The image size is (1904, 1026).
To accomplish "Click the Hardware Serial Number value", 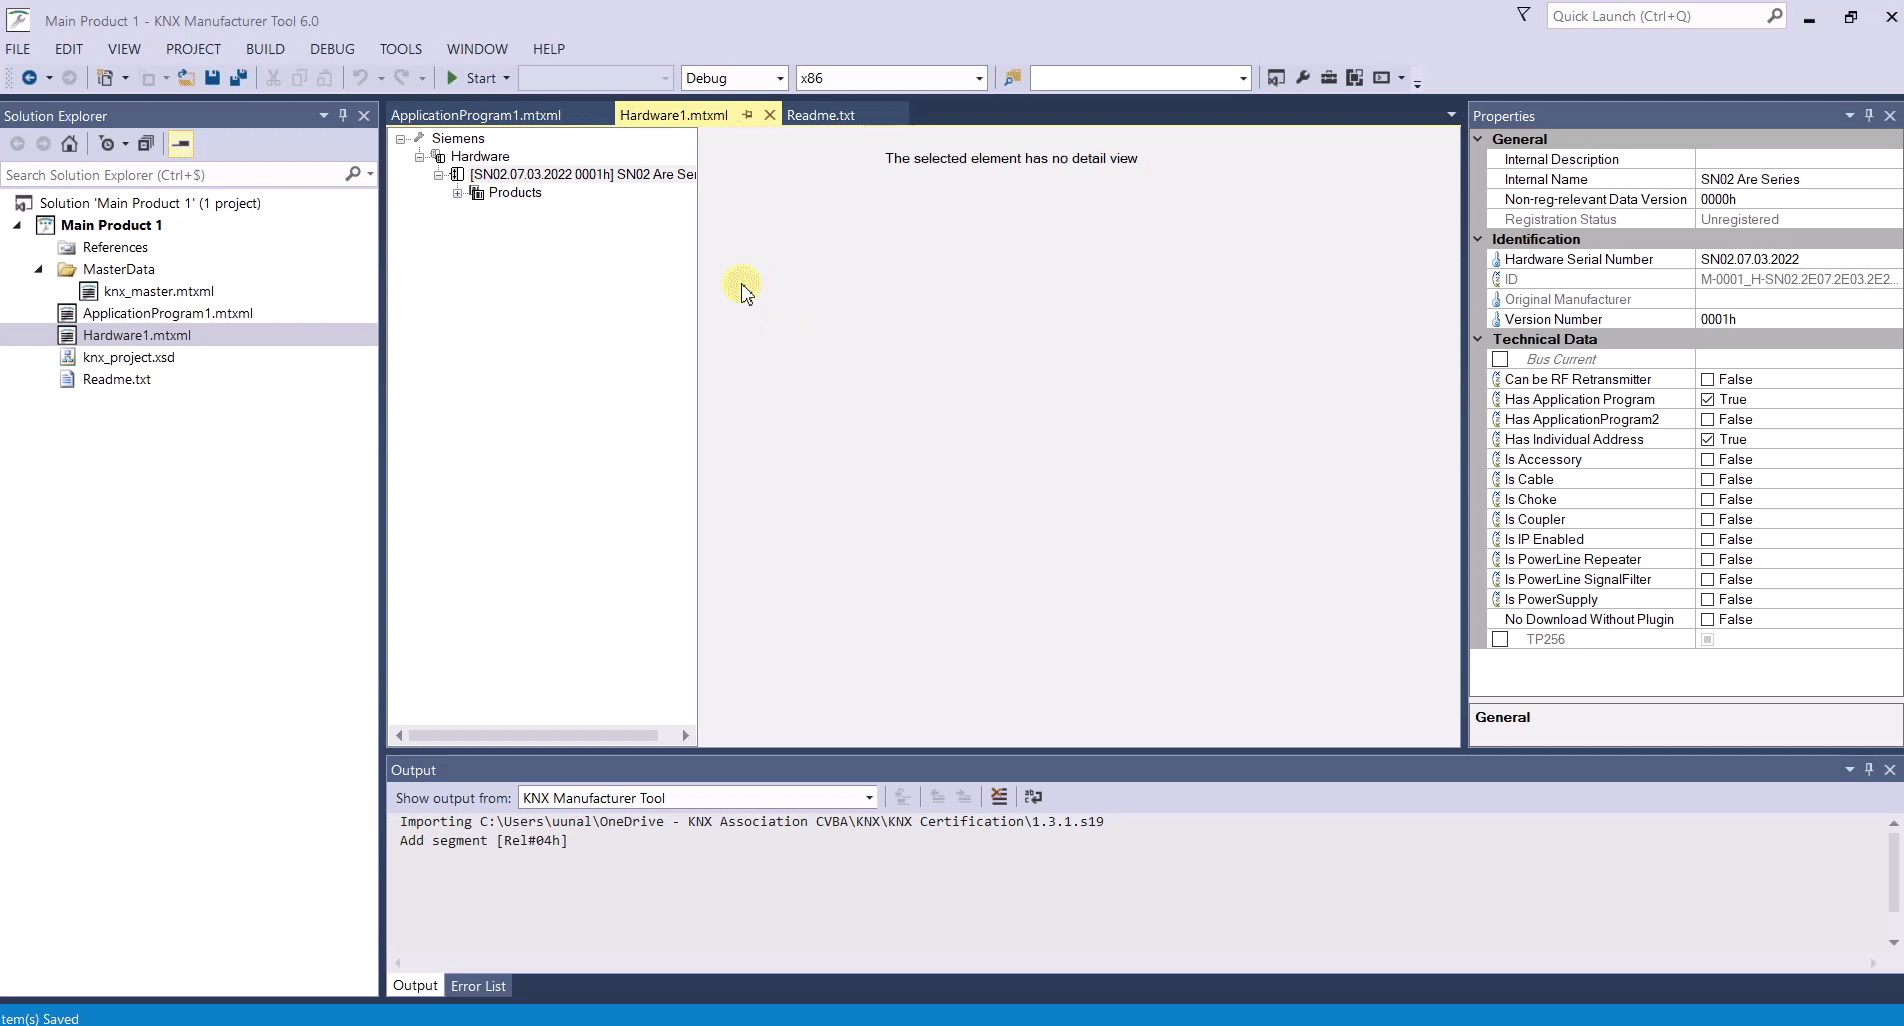I will pos(1798,259).
